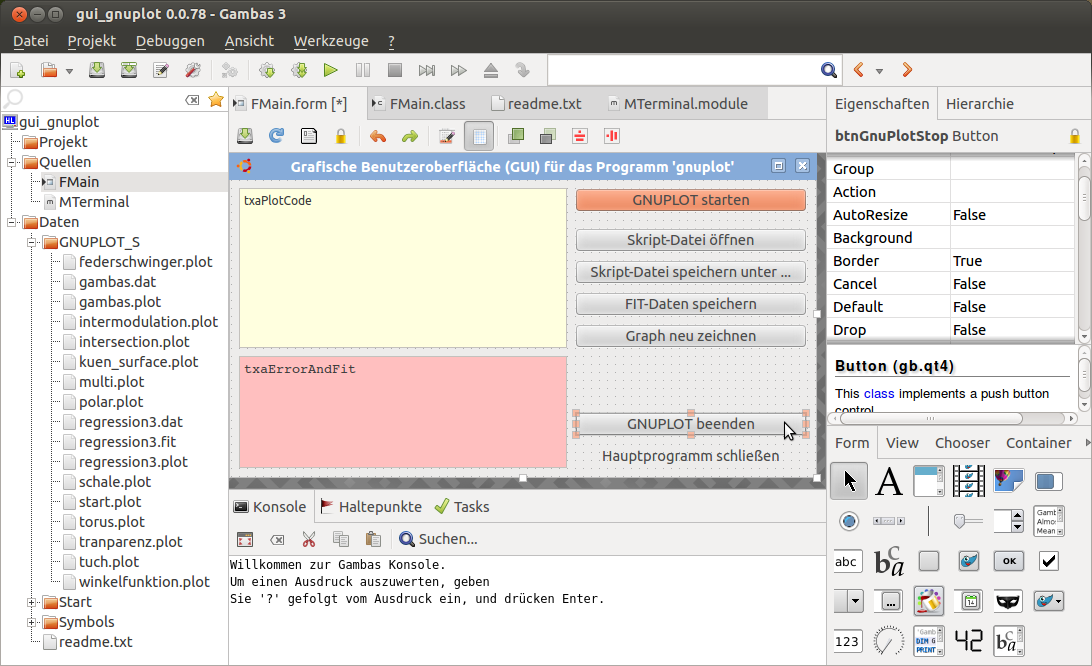
Task: Run the project with the green play icon
Action: [330, 71]
